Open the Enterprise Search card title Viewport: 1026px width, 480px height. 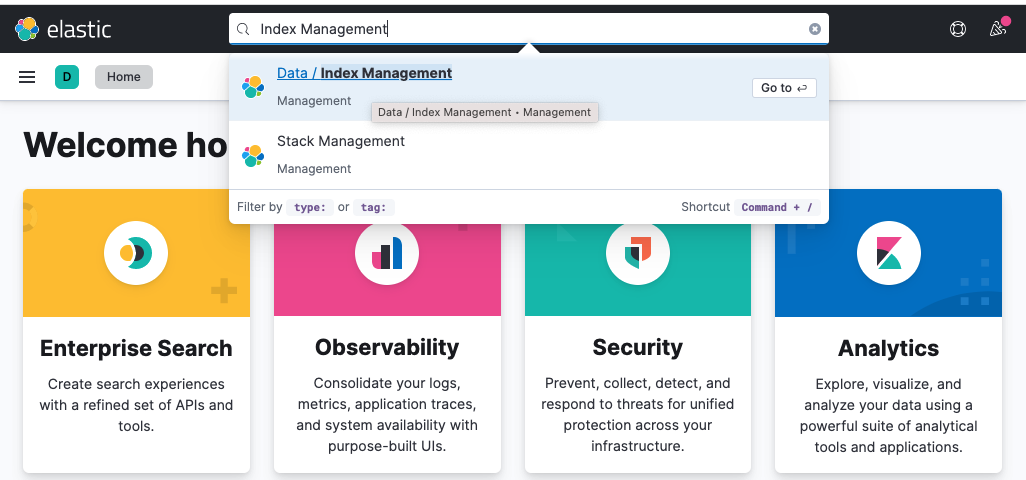pos(136,349)
